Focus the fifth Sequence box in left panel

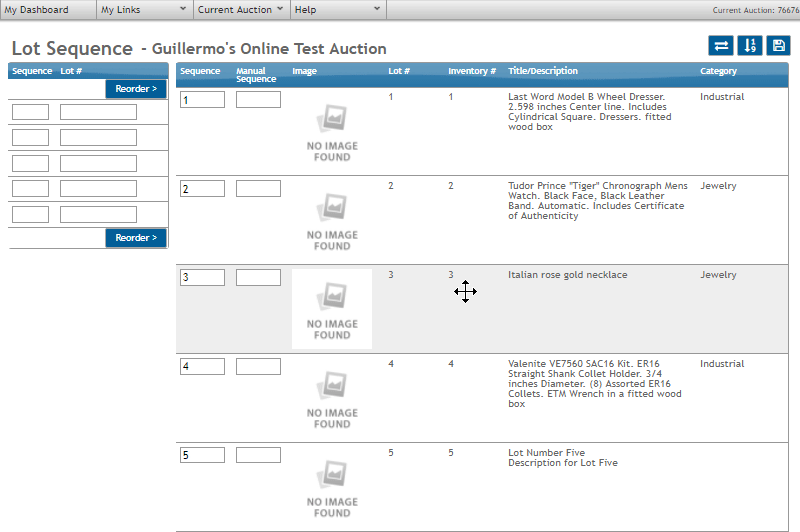click(31, 215)
